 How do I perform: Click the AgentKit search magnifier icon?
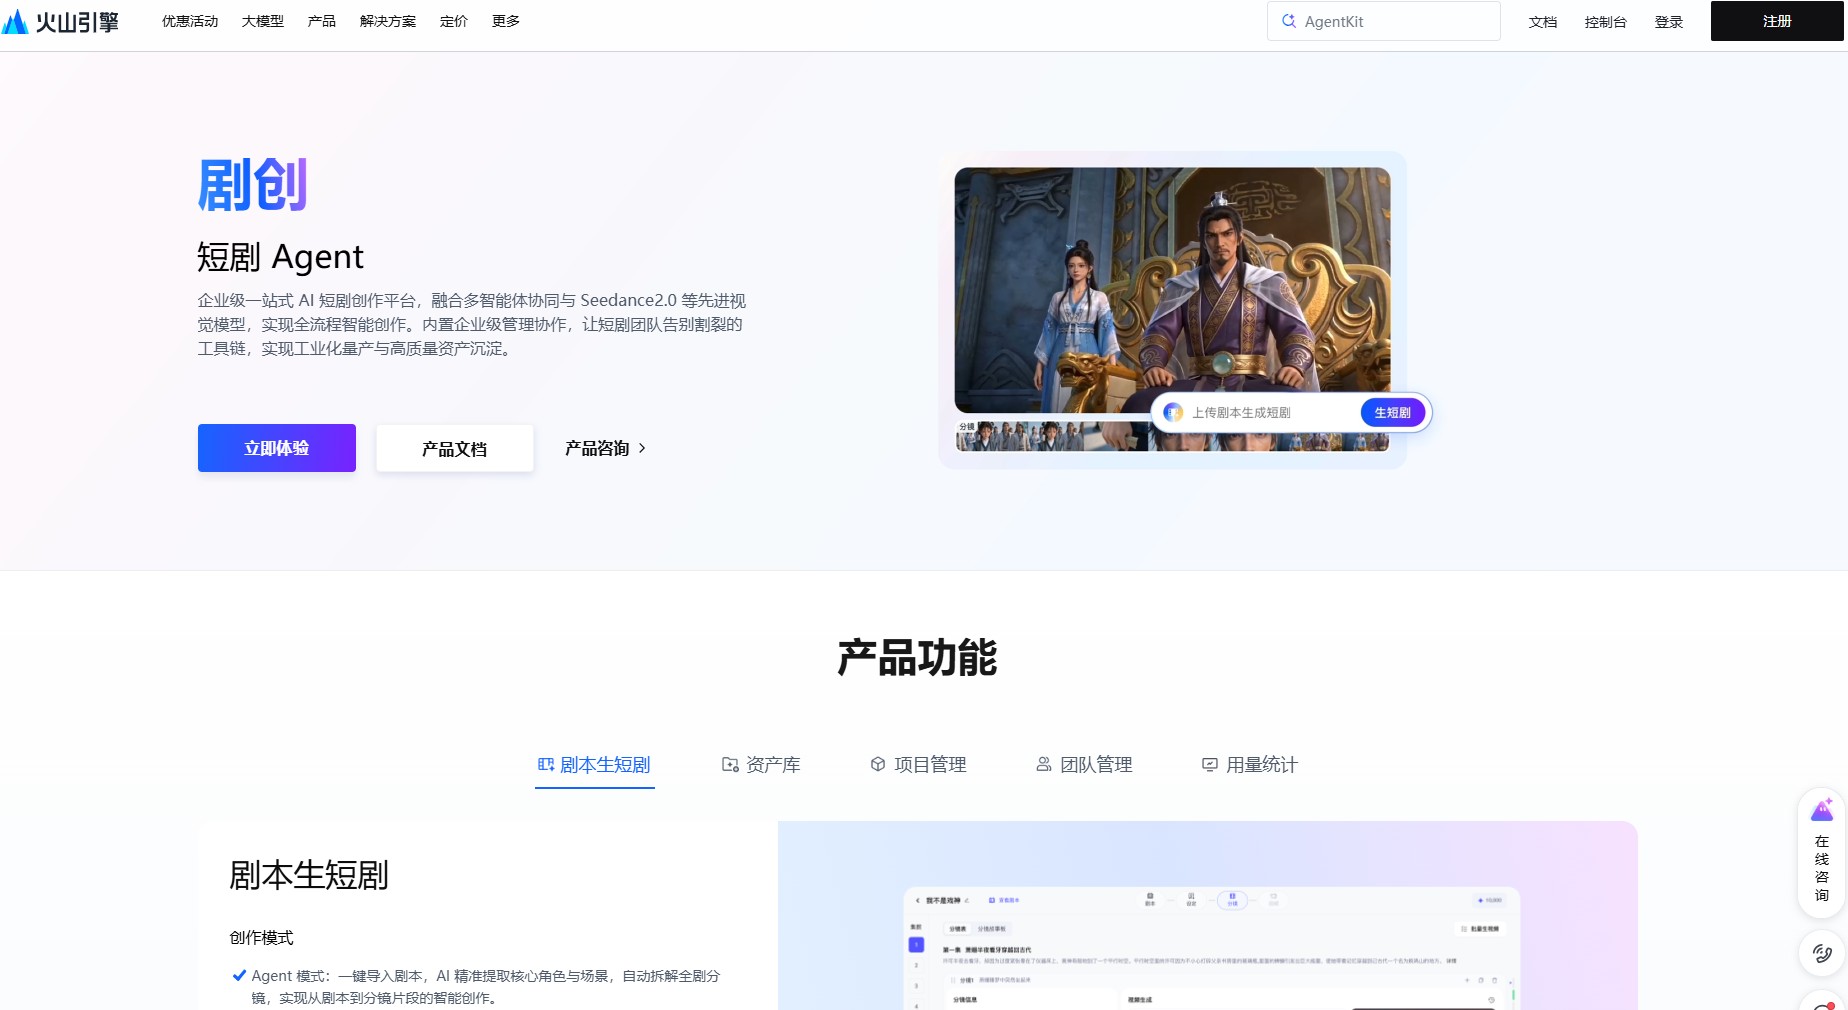(x=1289, y=21)
